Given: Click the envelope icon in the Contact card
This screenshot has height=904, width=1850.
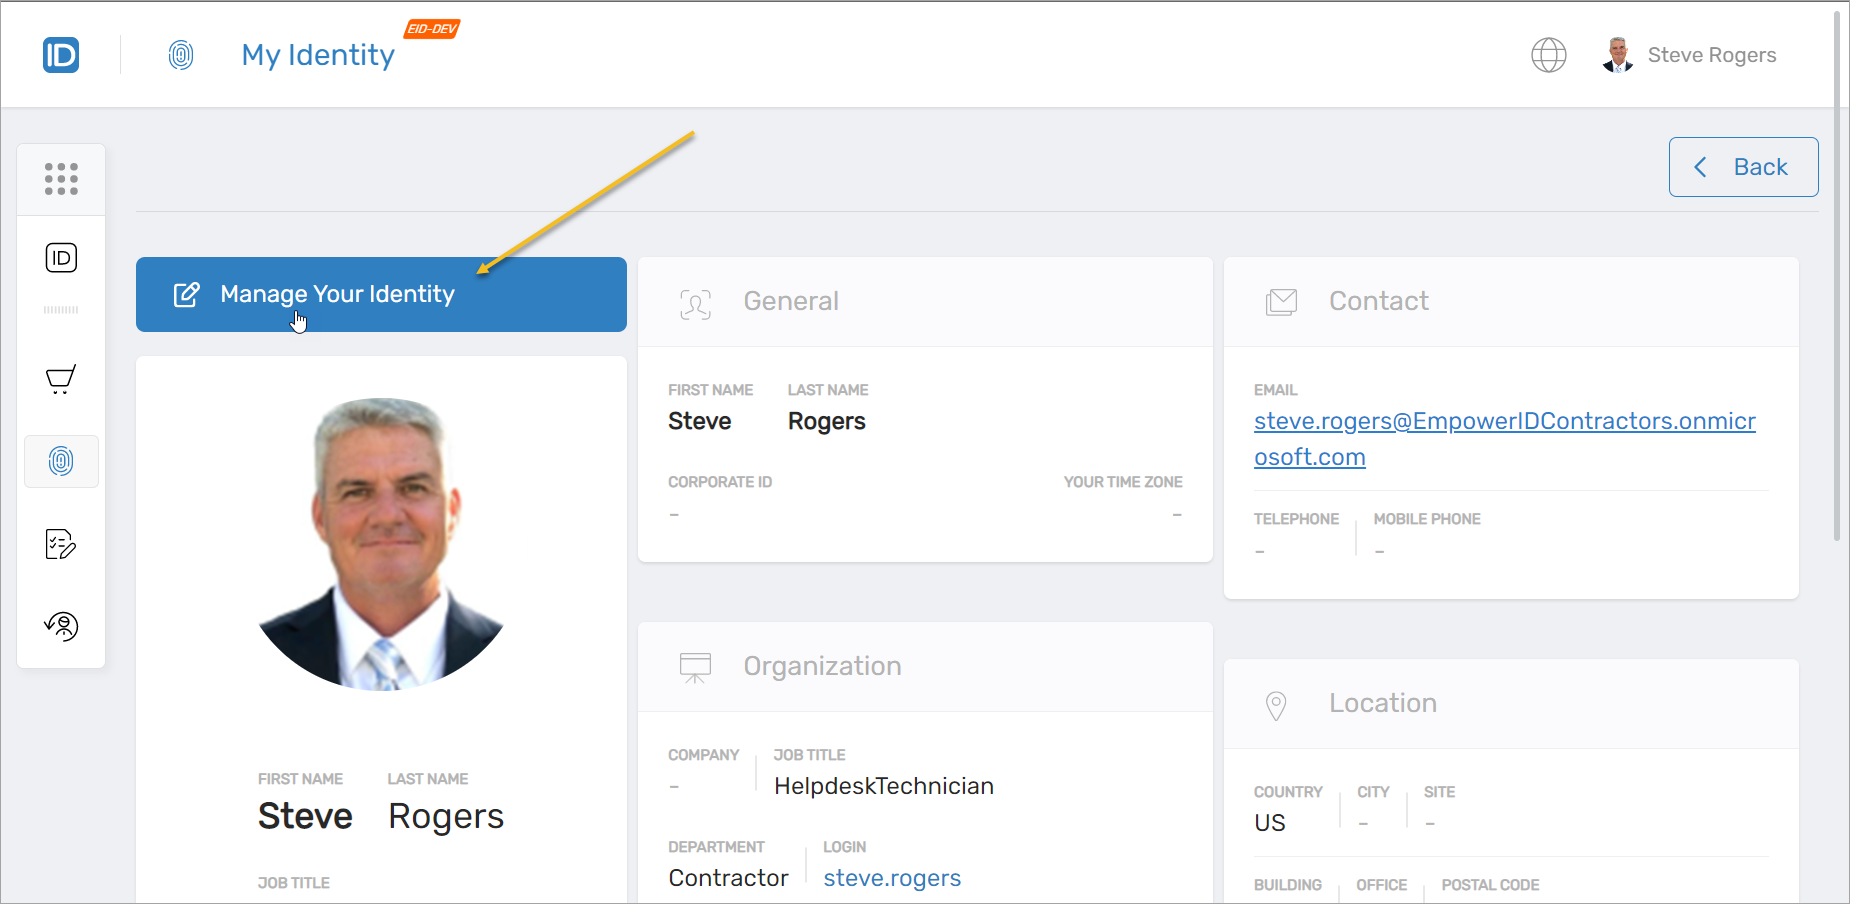Looking at the screenshot, I should pos(1282,301).
